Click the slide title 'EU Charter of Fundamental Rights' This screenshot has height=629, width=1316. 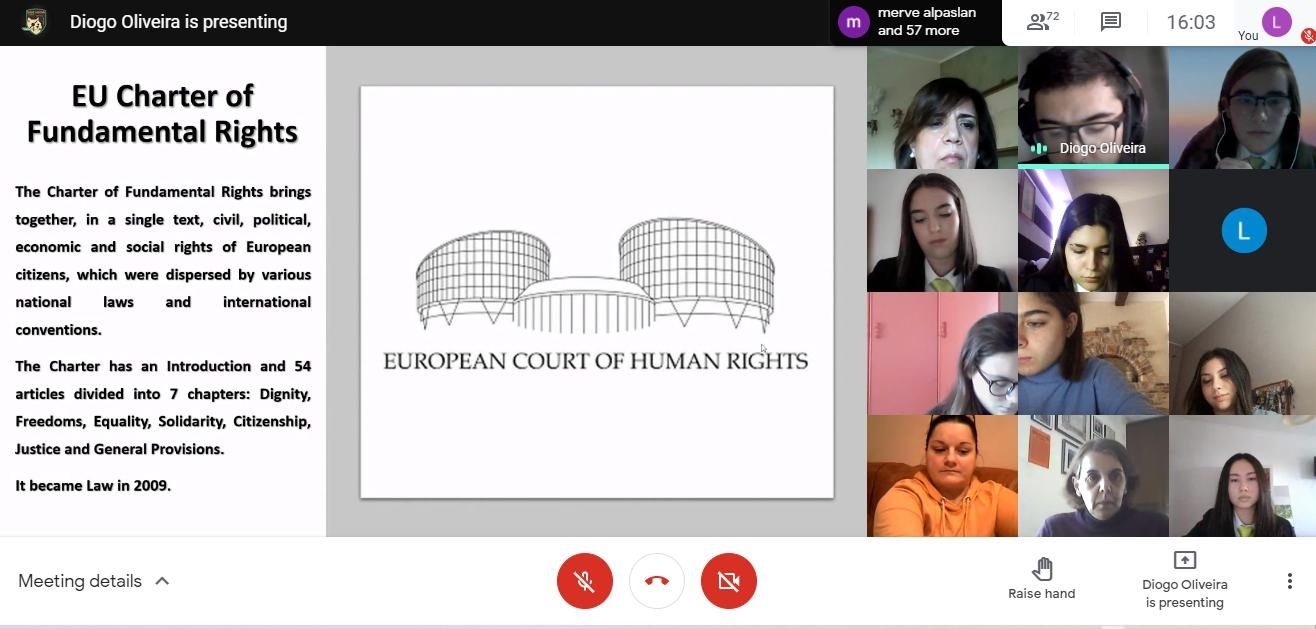(163, 113)
